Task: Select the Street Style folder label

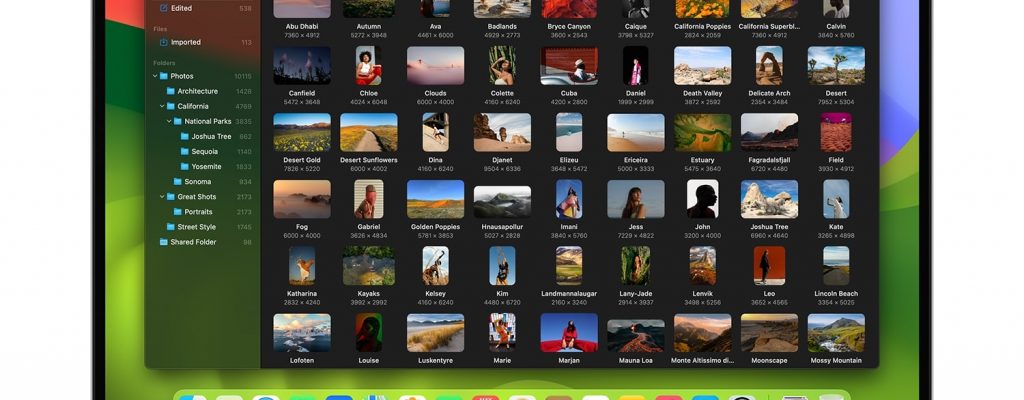Action: click(198, 227)
